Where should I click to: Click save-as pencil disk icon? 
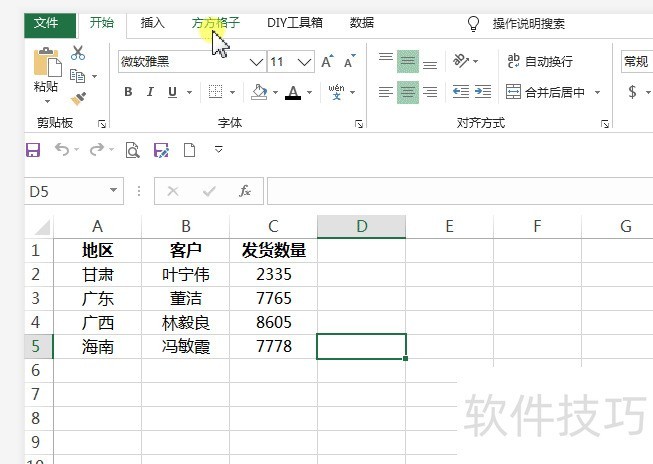coord(162,150)
